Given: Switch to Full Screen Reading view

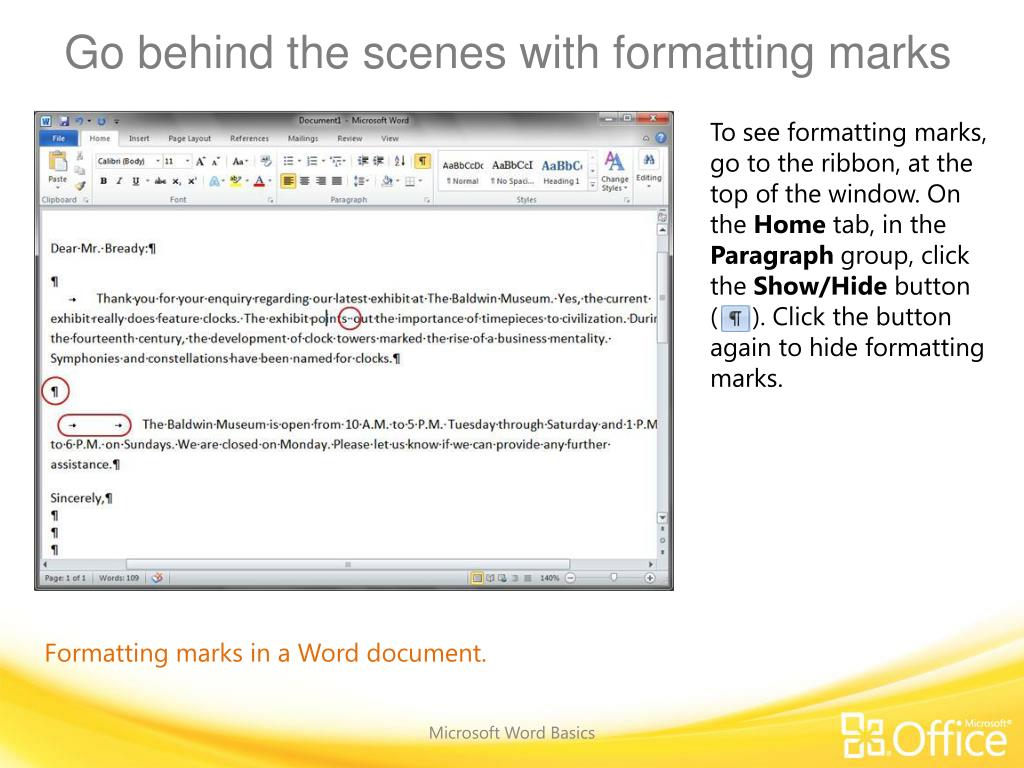Looking at the screenshot, I should [x=490, y=578].
